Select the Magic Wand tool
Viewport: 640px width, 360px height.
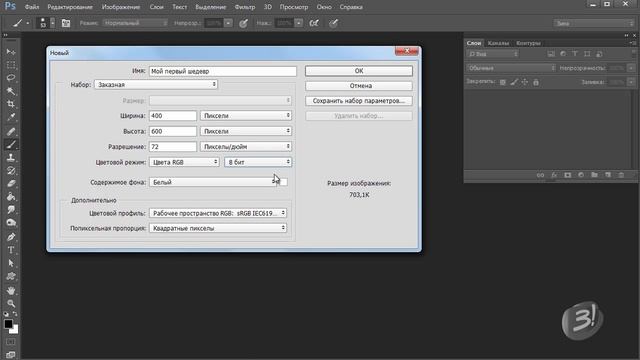(x=11, y=91)
